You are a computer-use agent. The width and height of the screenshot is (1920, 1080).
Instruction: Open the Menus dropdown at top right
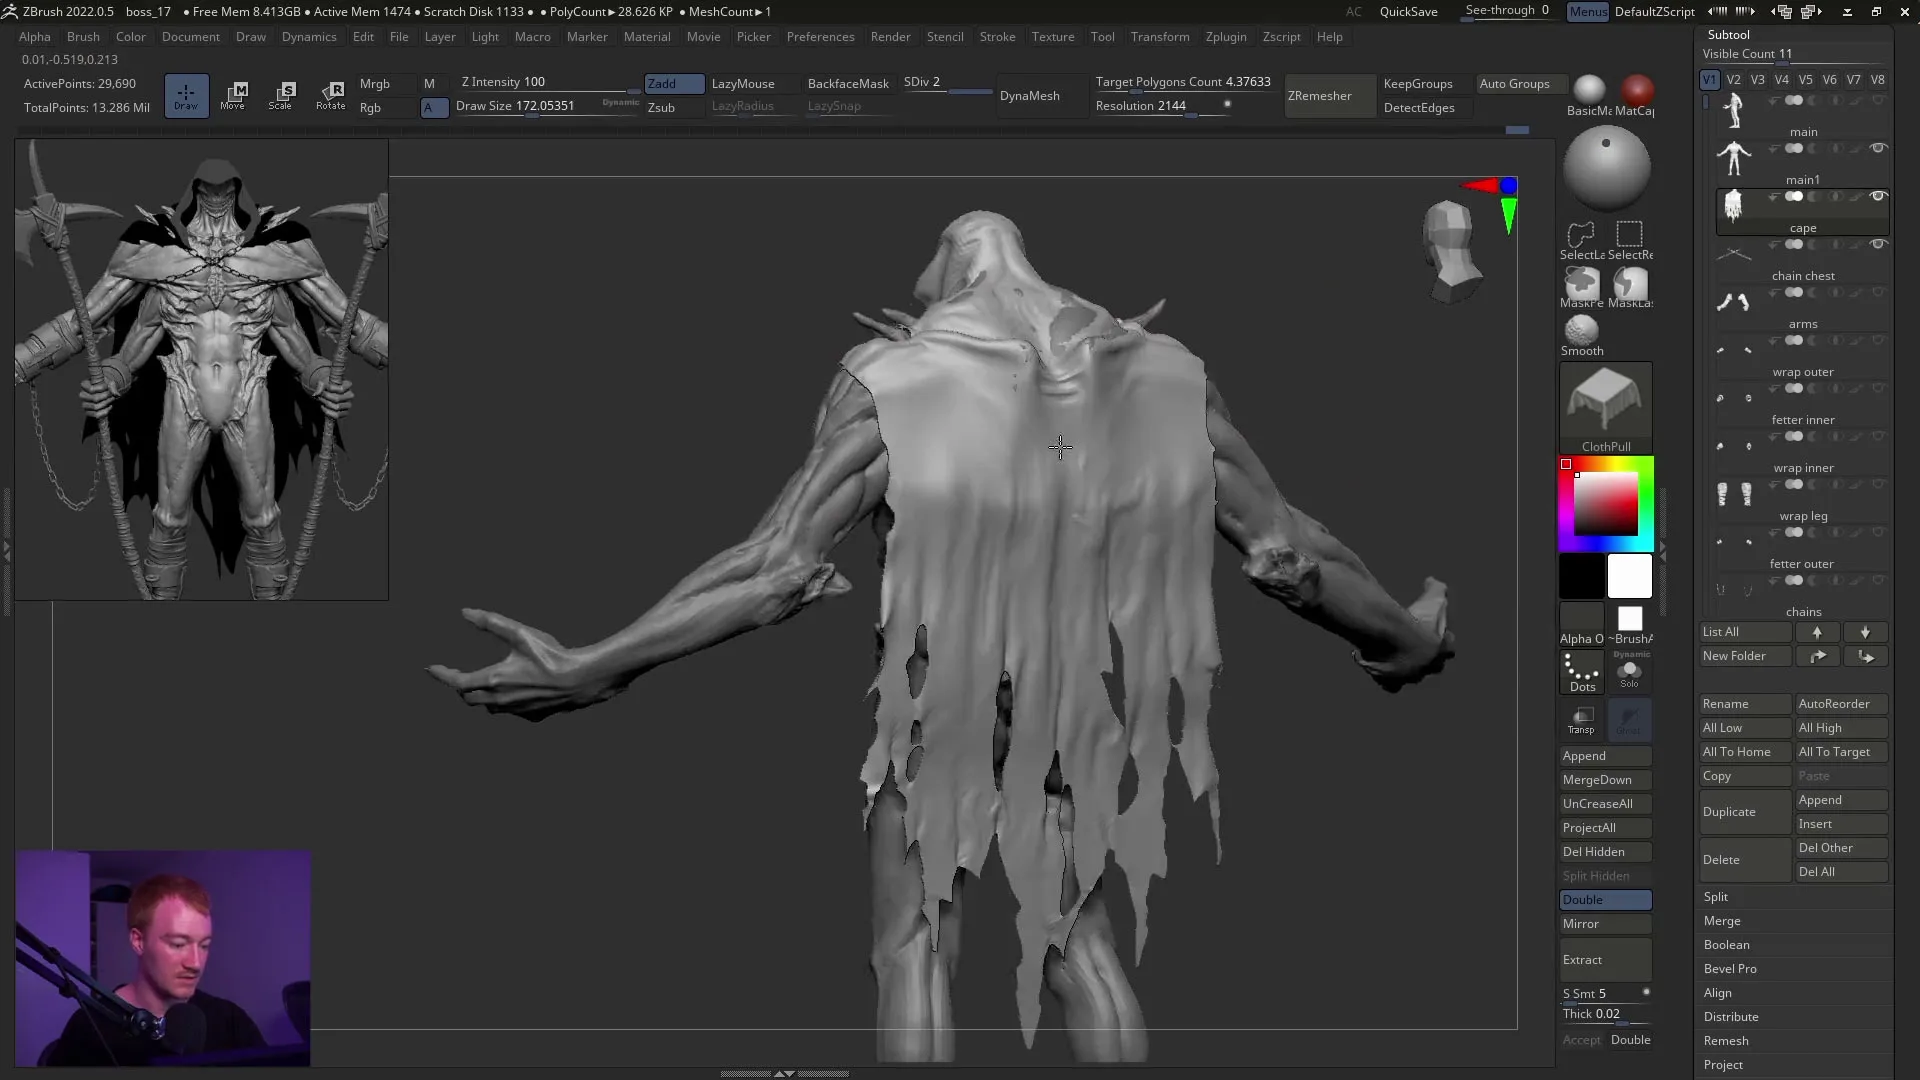click(x=1587, y=12)
